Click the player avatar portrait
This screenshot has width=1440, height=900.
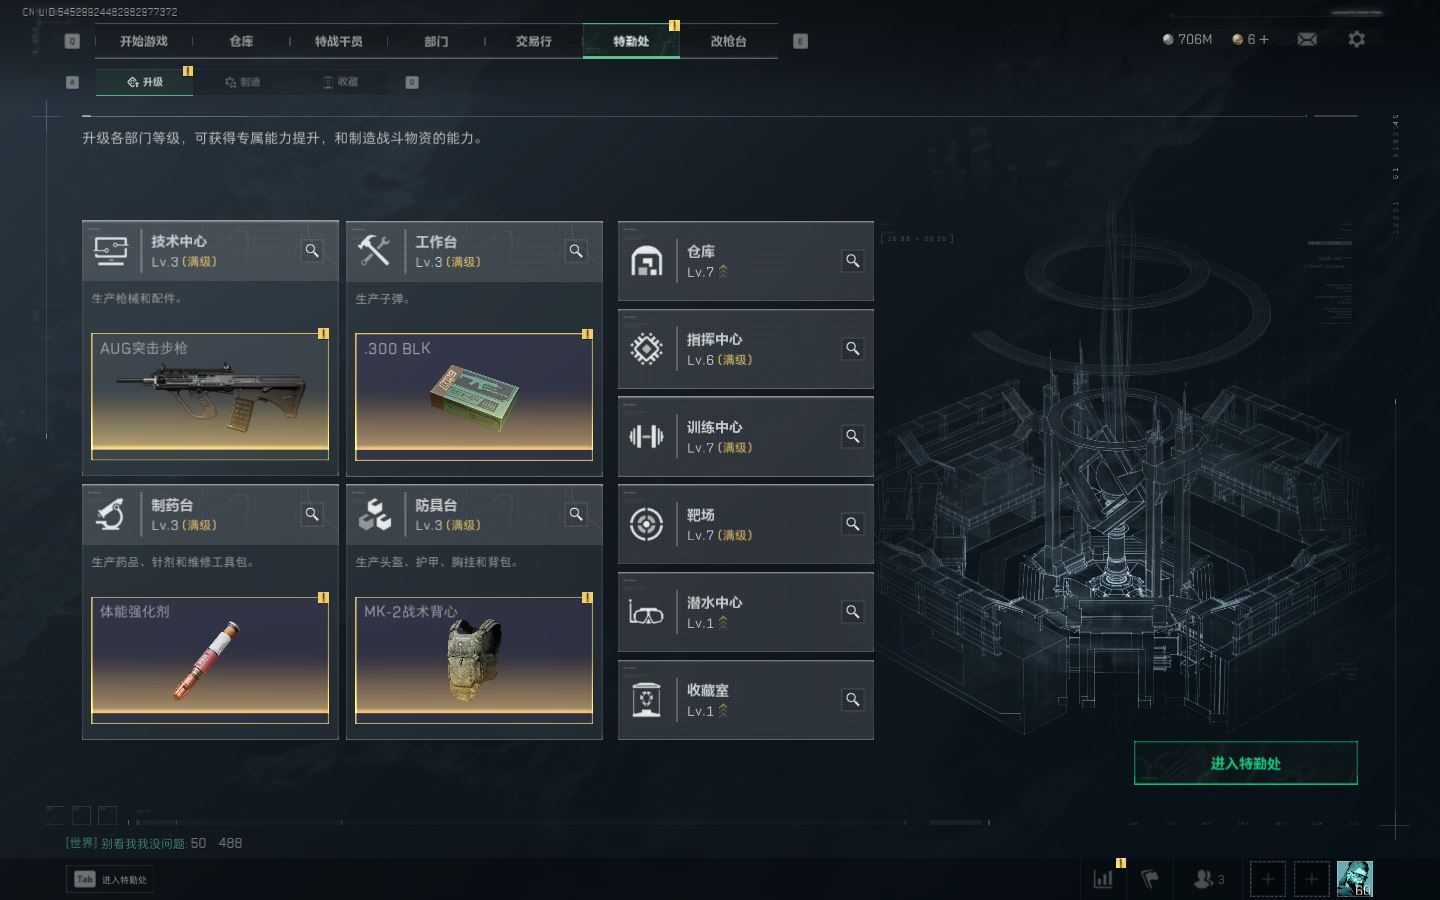[x=1355, y=879]
